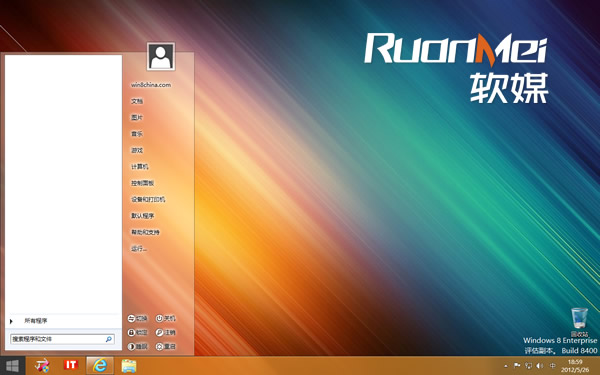Launch the red IT icon on taskbar
The image size is (600, 375).
click(x=71, y=365)
